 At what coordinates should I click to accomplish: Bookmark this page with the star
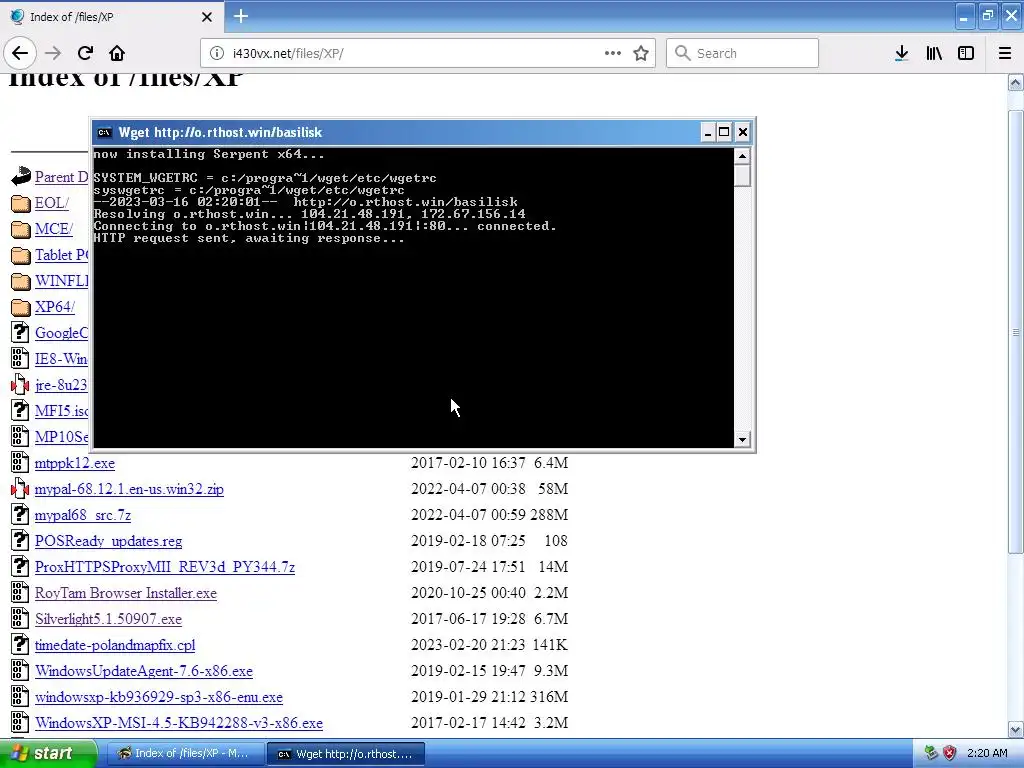pos(641,53)
